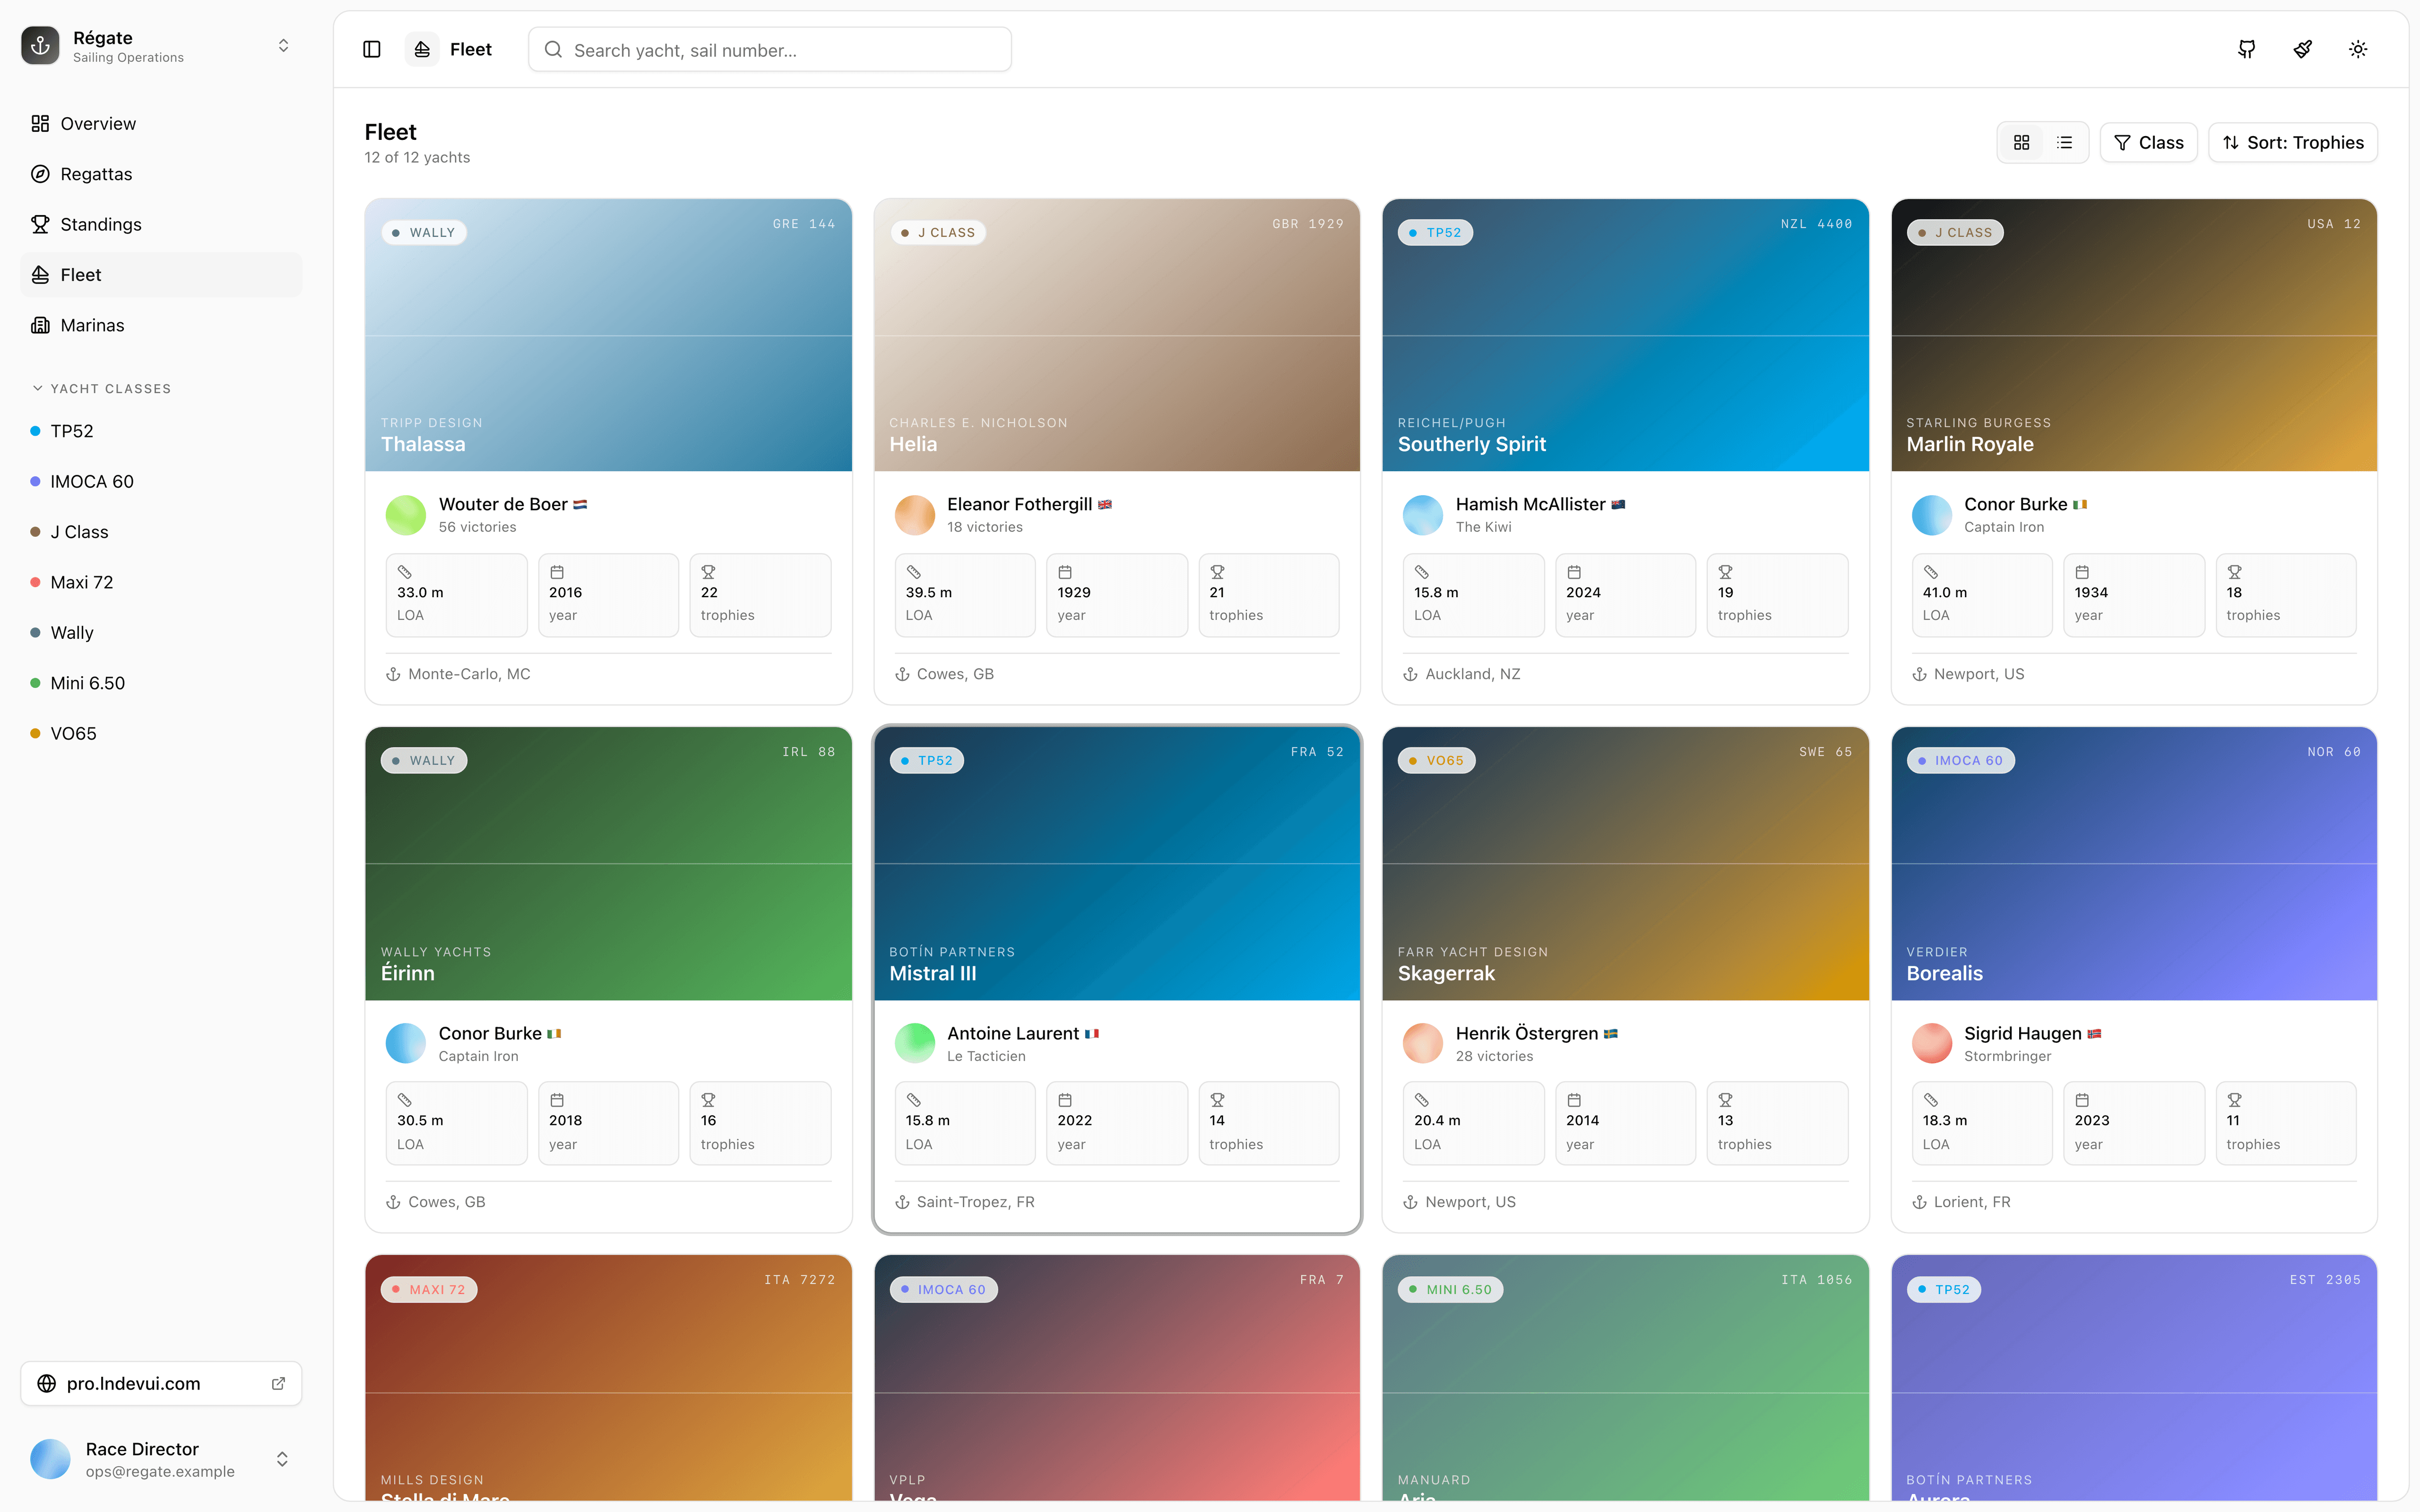Click Marlin Royale's 18 trophies stat
Screen dimensions: 2420x1512
click(2285, 595)
